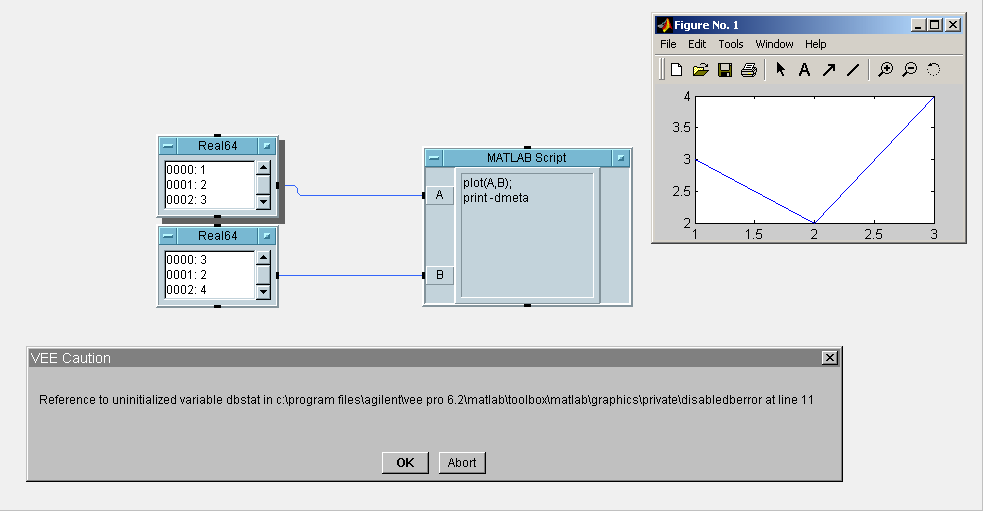Viewport: 984px width, 512px height.
Task: Select the Insert Text 'A' tool
Action: coord(804,70)
